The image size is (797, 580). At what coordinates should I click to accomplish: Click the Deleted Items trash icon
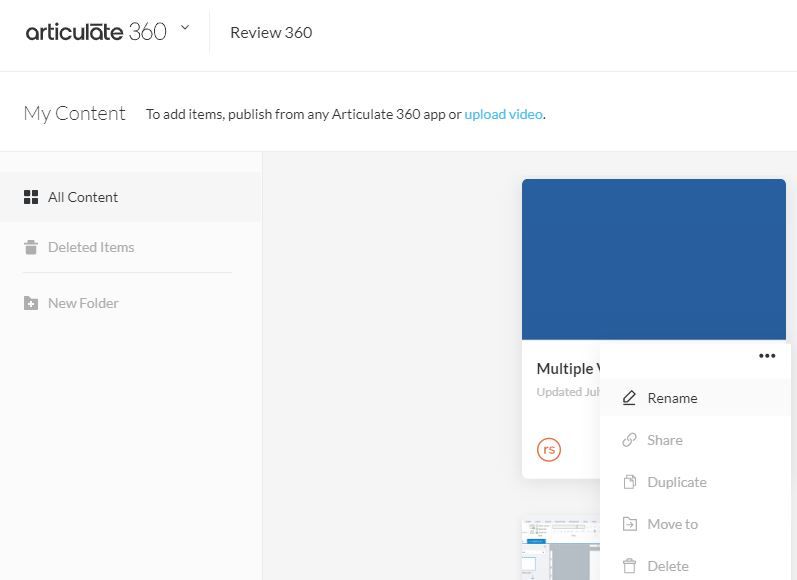point(31,247)
